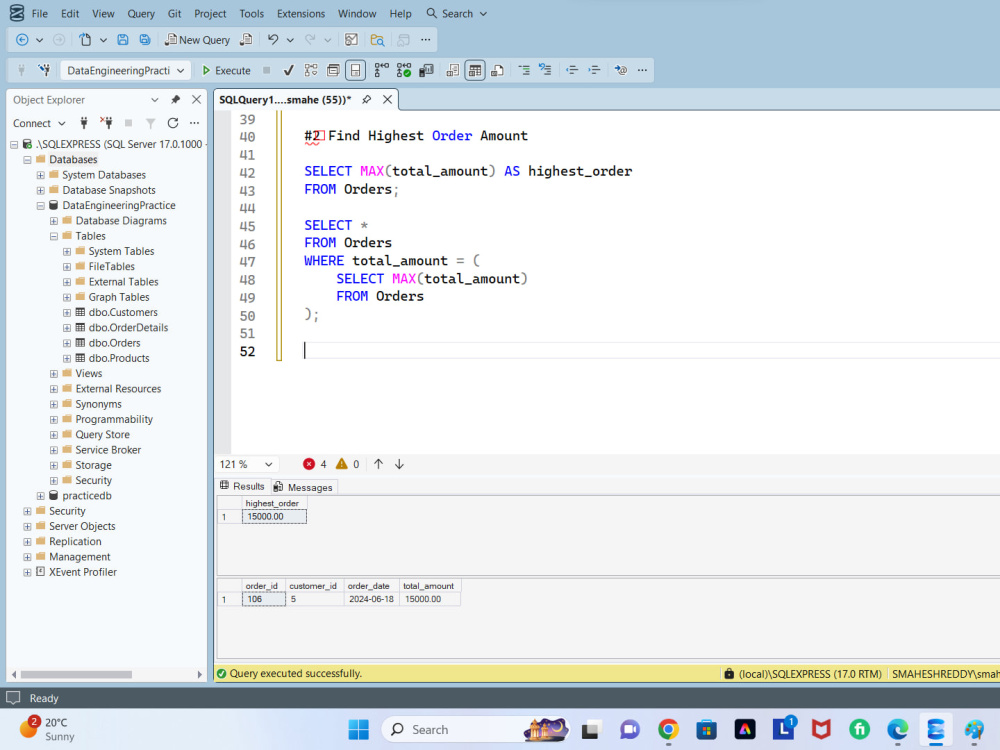Click the Disconnect icon in Object Explorer
This screenshot has width=1000, height=750.
[106, 123]
